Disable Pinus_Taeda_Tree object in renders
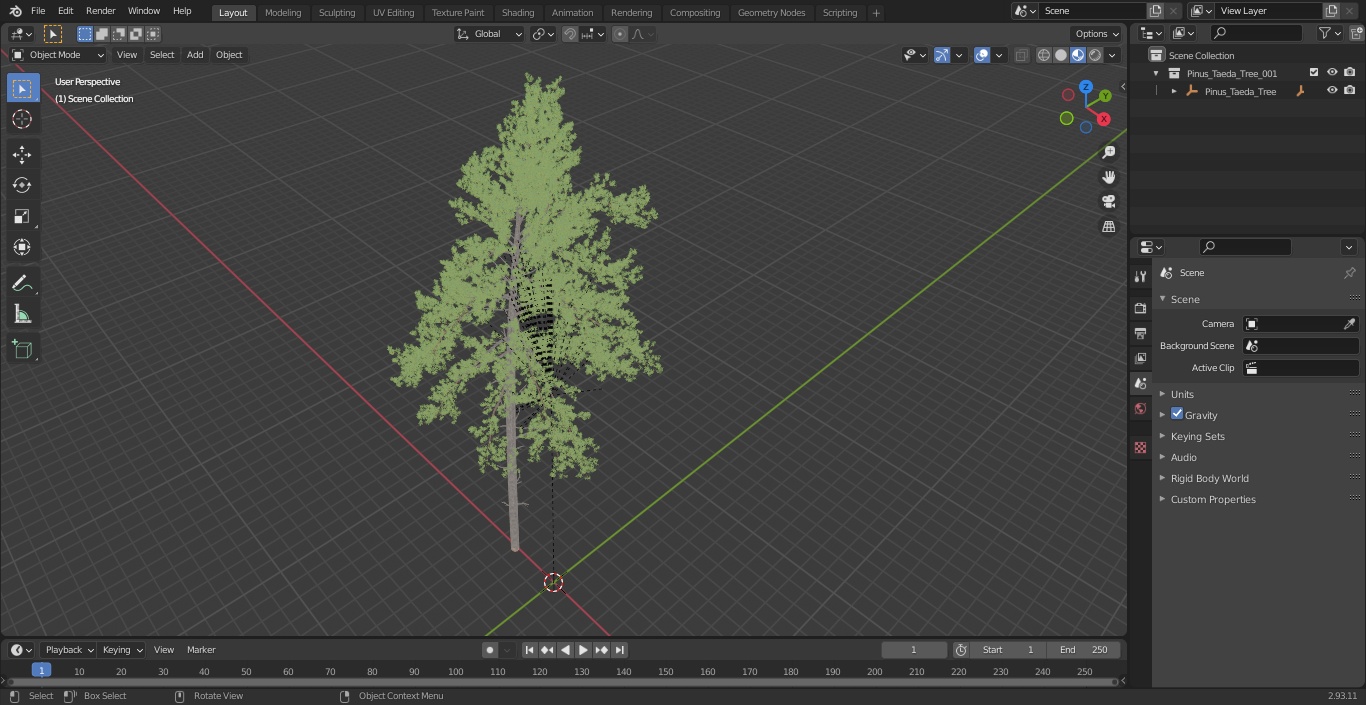 (1350, 91)
